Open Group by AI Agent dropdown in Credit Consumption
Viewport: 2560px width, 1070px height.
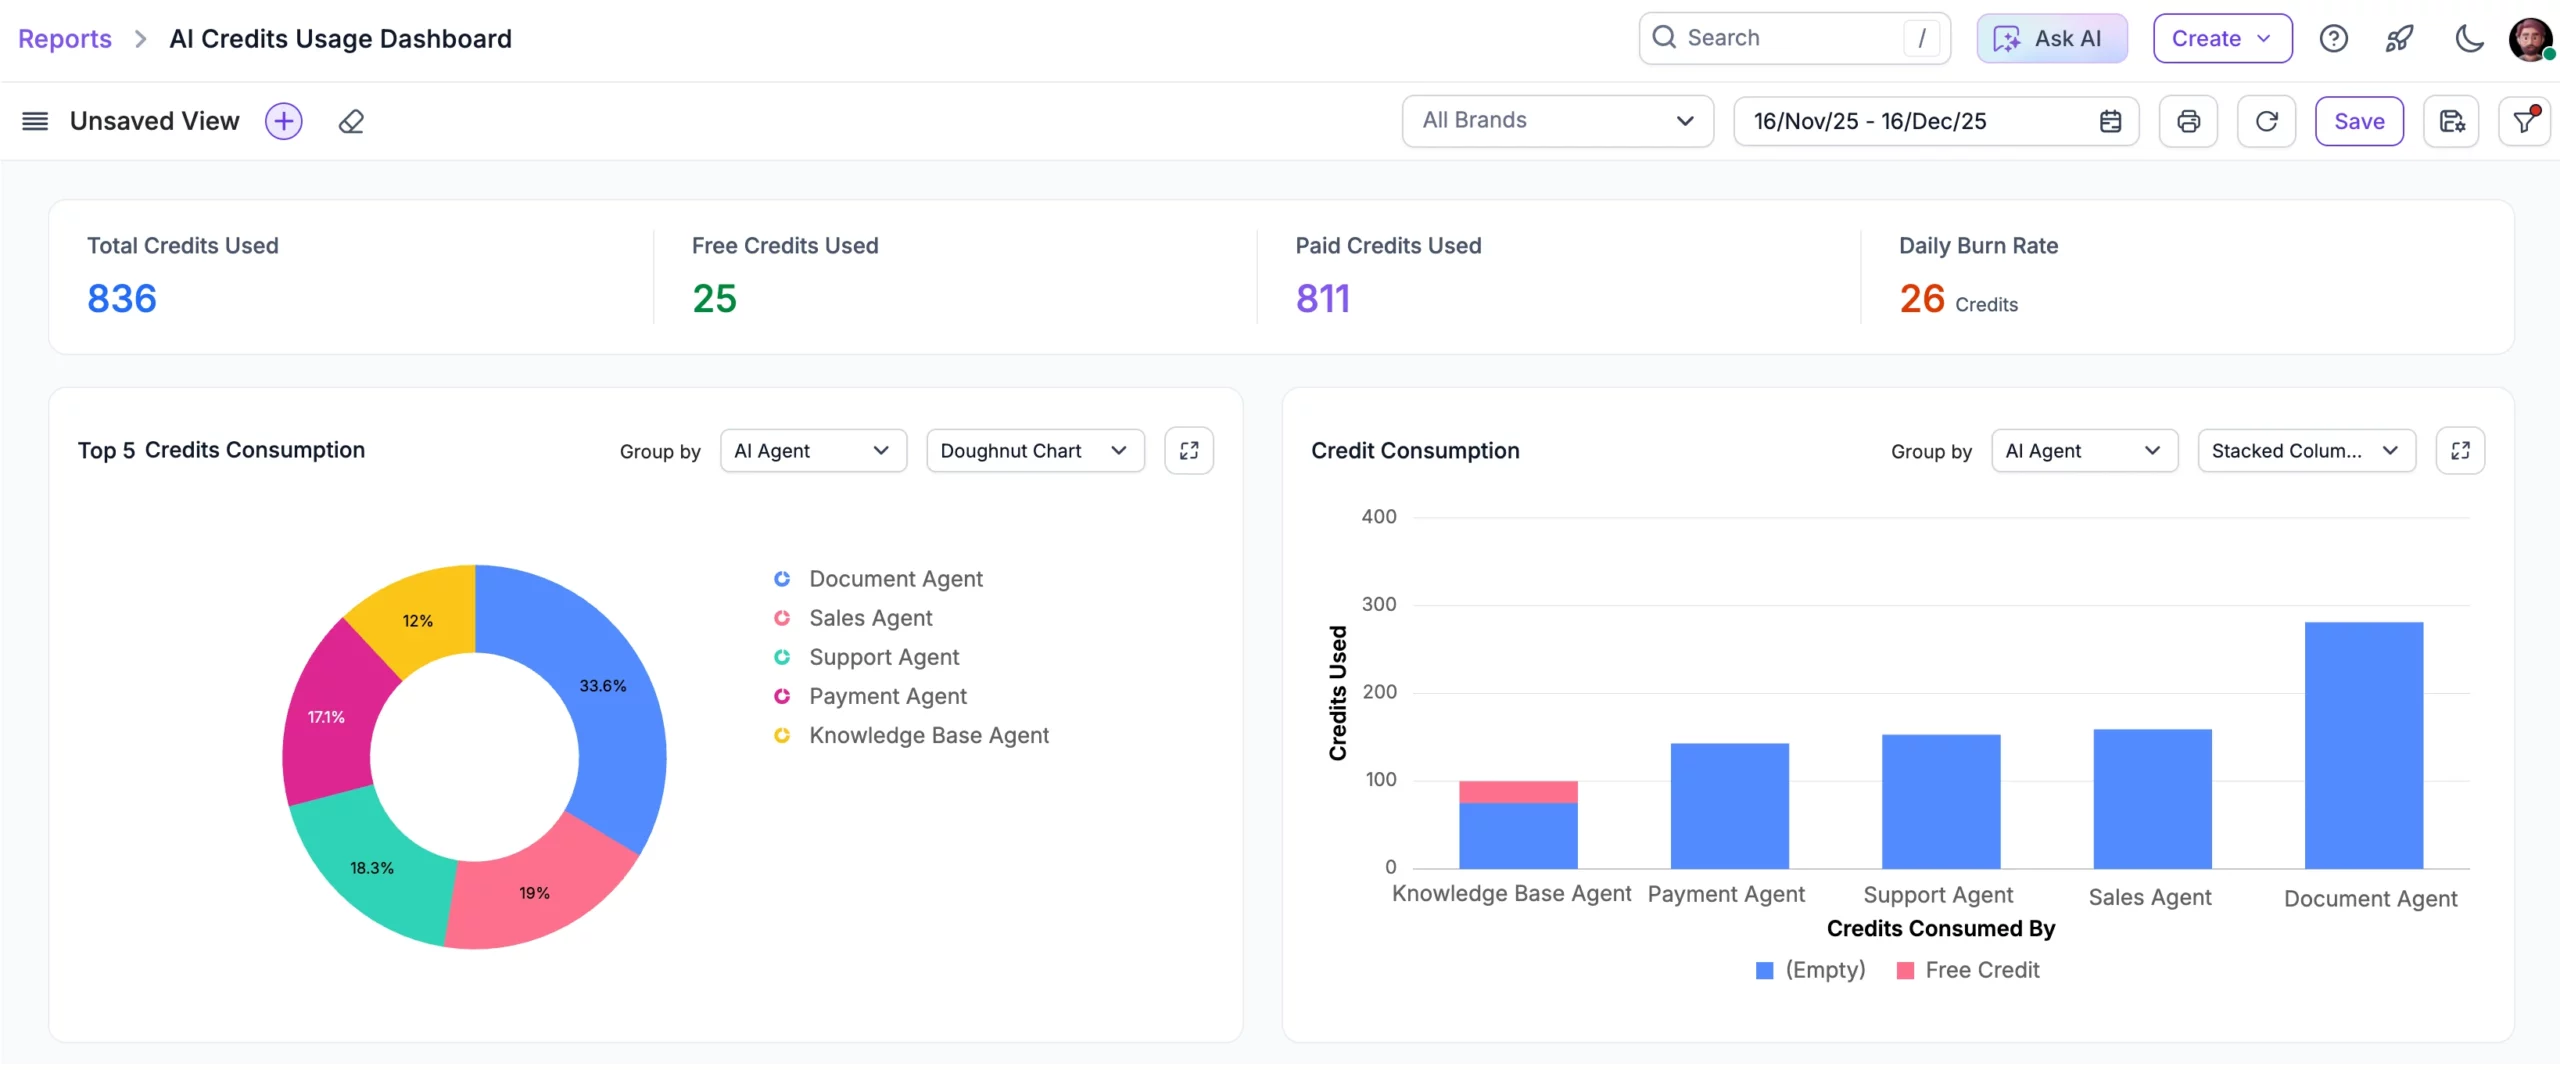[2084, 451]
